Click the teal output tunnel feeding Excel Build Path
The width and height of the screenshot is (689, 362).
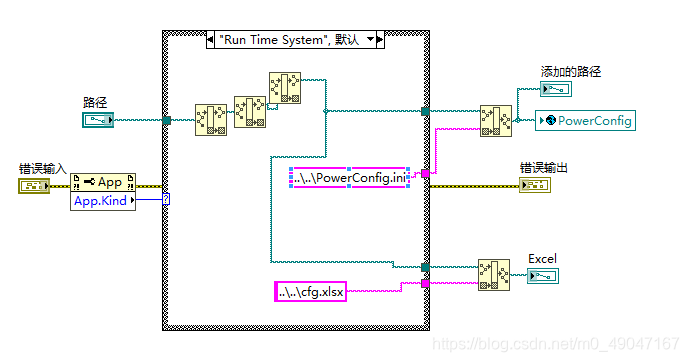click(425, 267)
